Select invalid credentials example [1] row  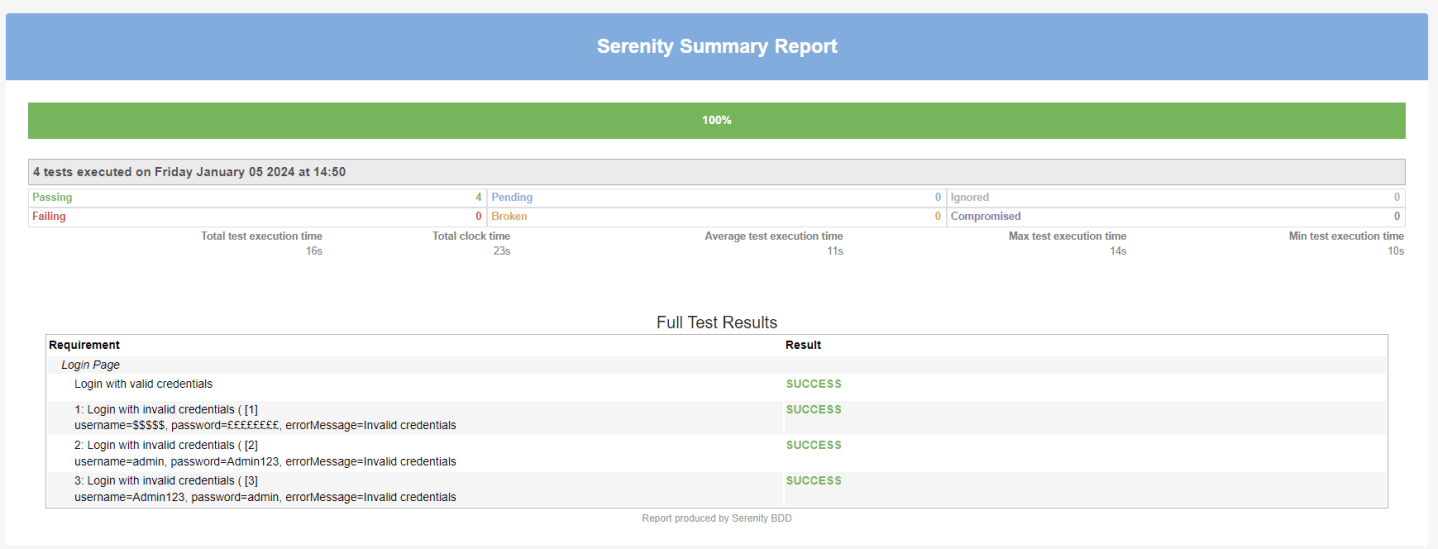(x=717, y=418)
